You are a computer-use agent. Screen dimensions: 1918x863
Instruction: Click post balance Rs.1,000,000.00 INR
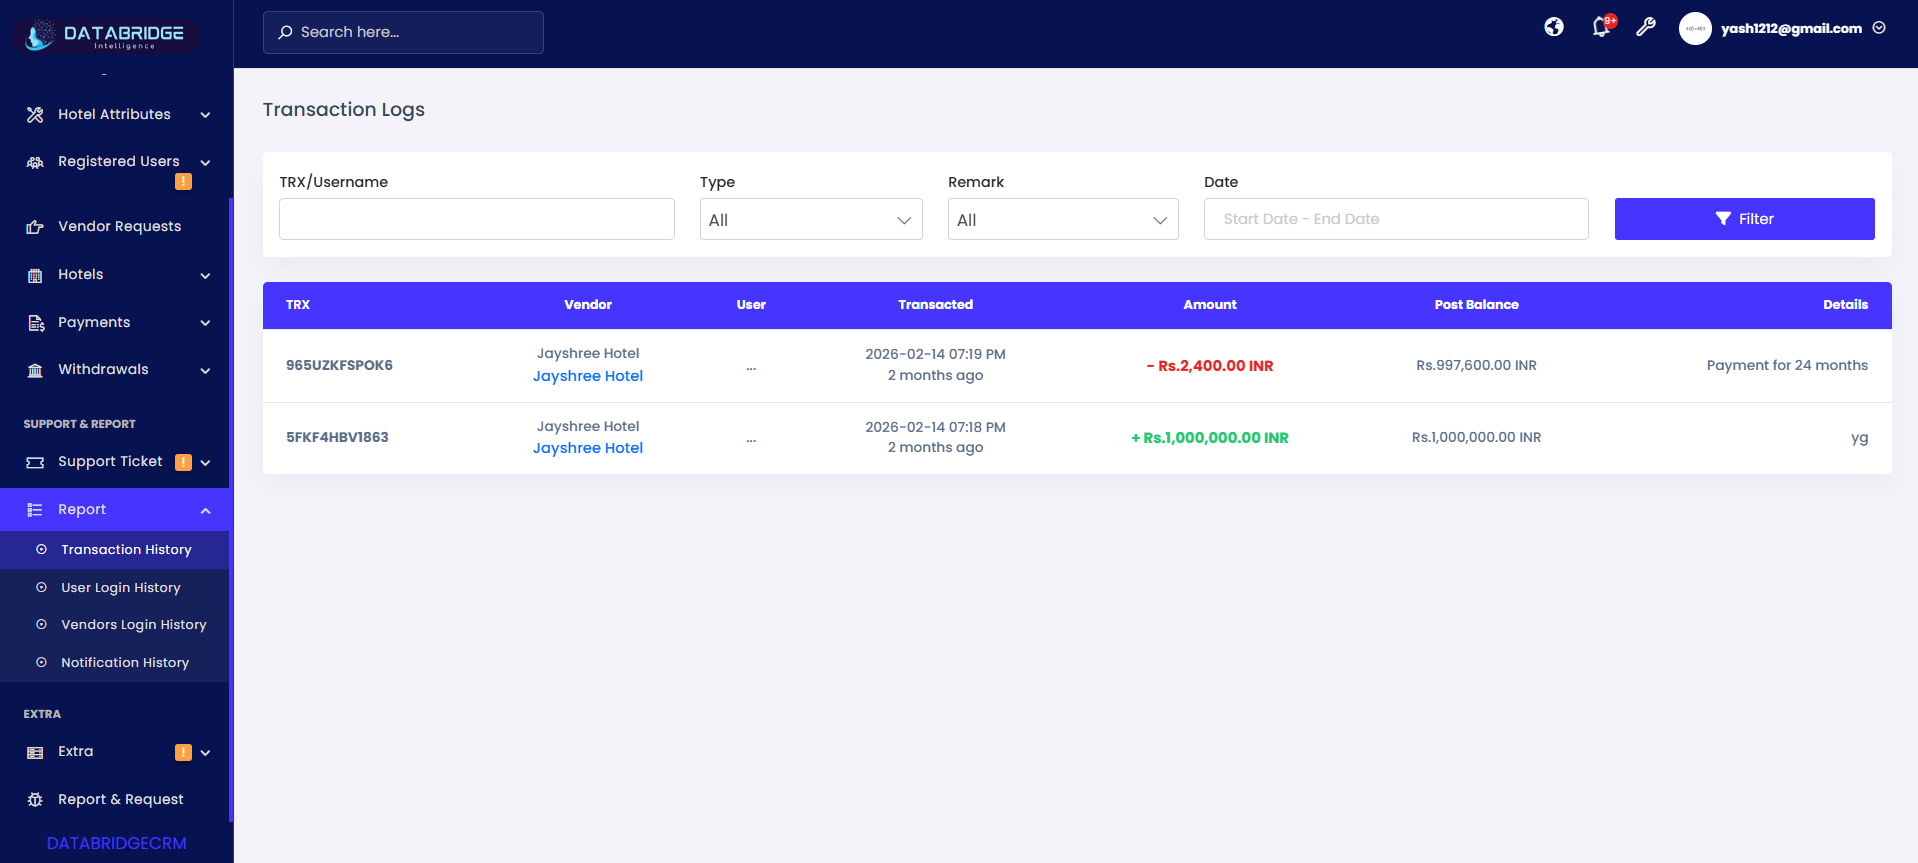1476,437
